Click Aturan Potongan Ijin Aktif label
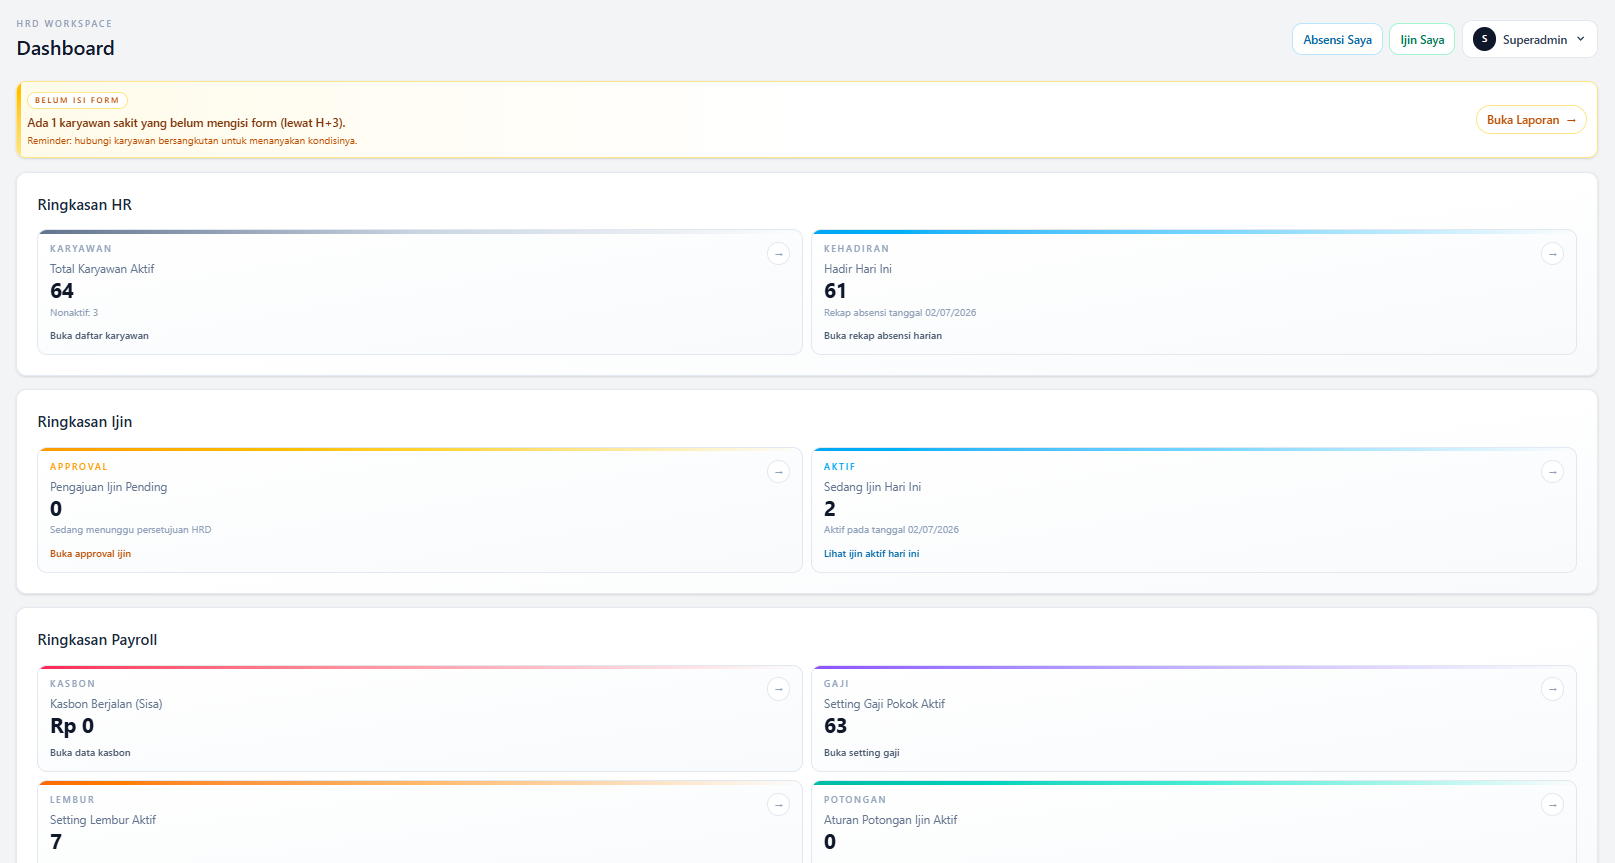 click(890, 820)
